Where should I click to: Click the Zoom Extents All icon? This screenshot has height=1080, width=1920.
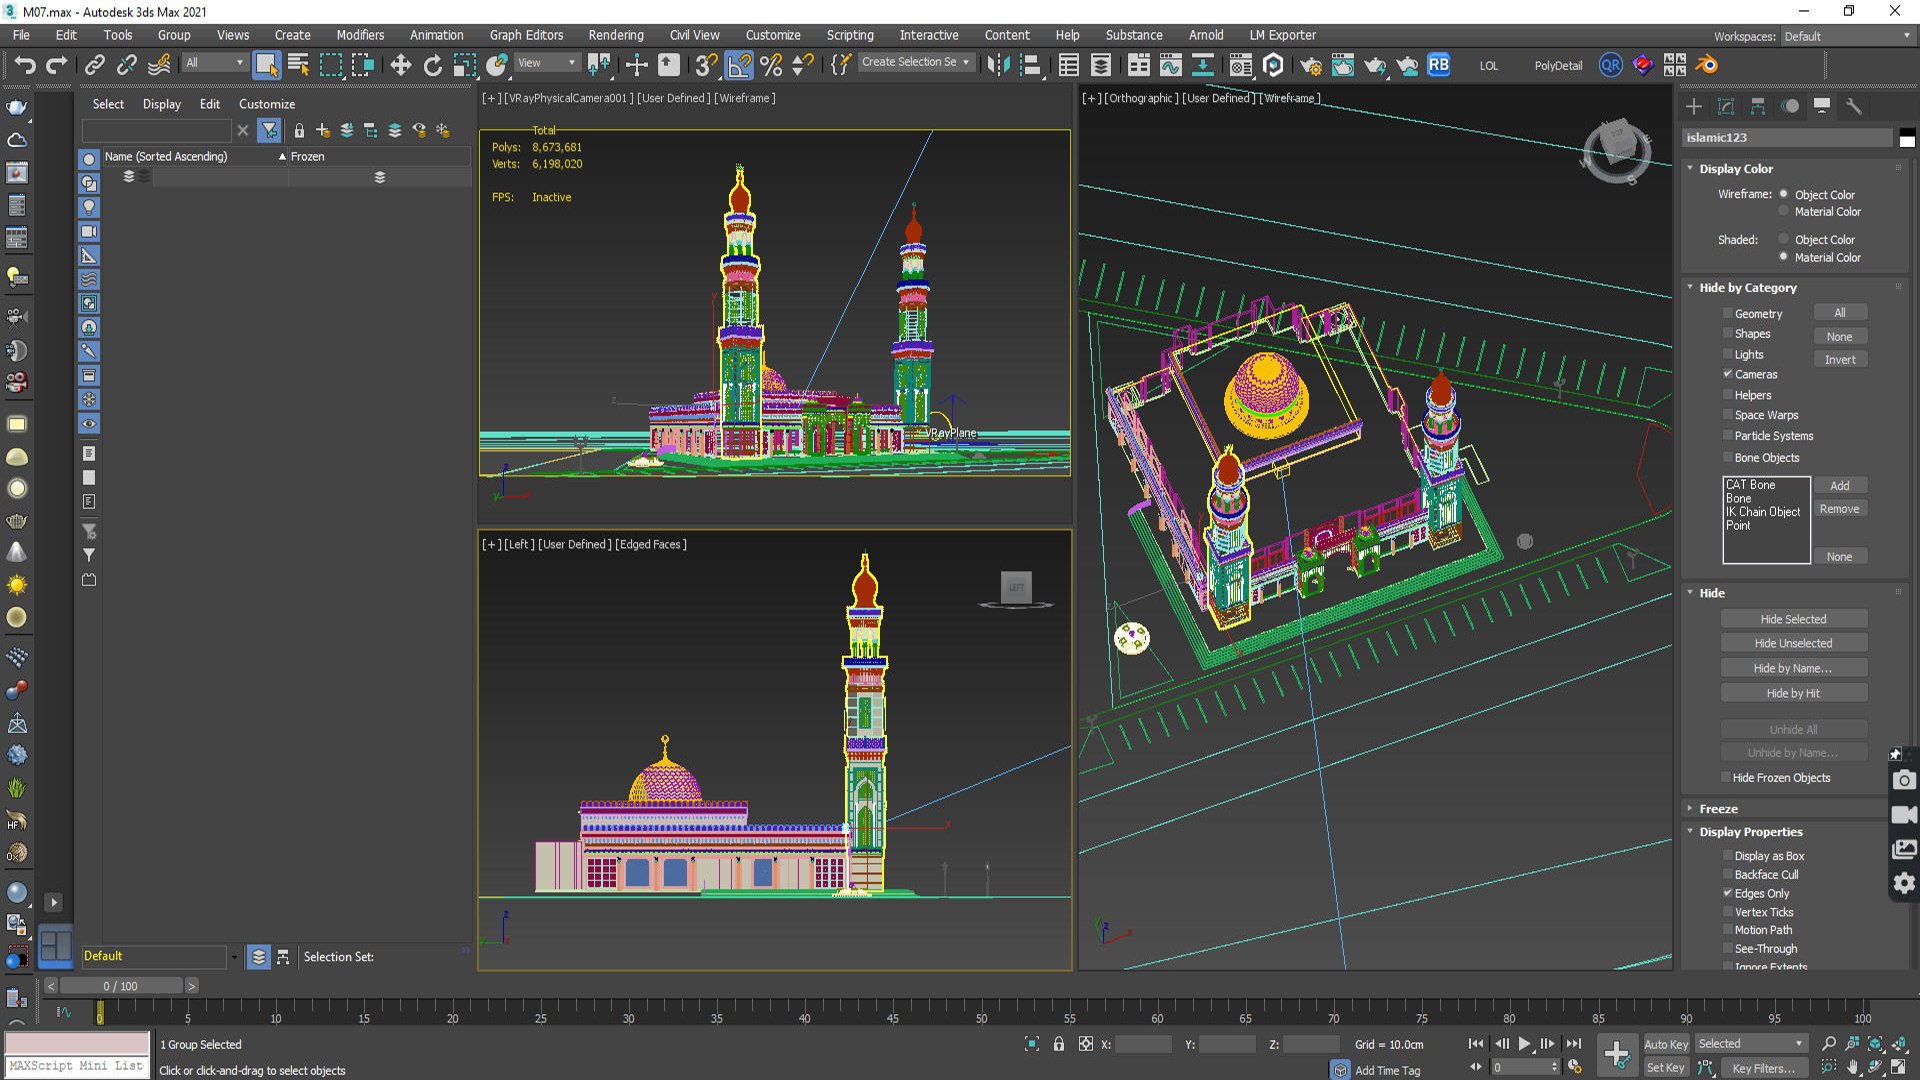(1898, 1044)
